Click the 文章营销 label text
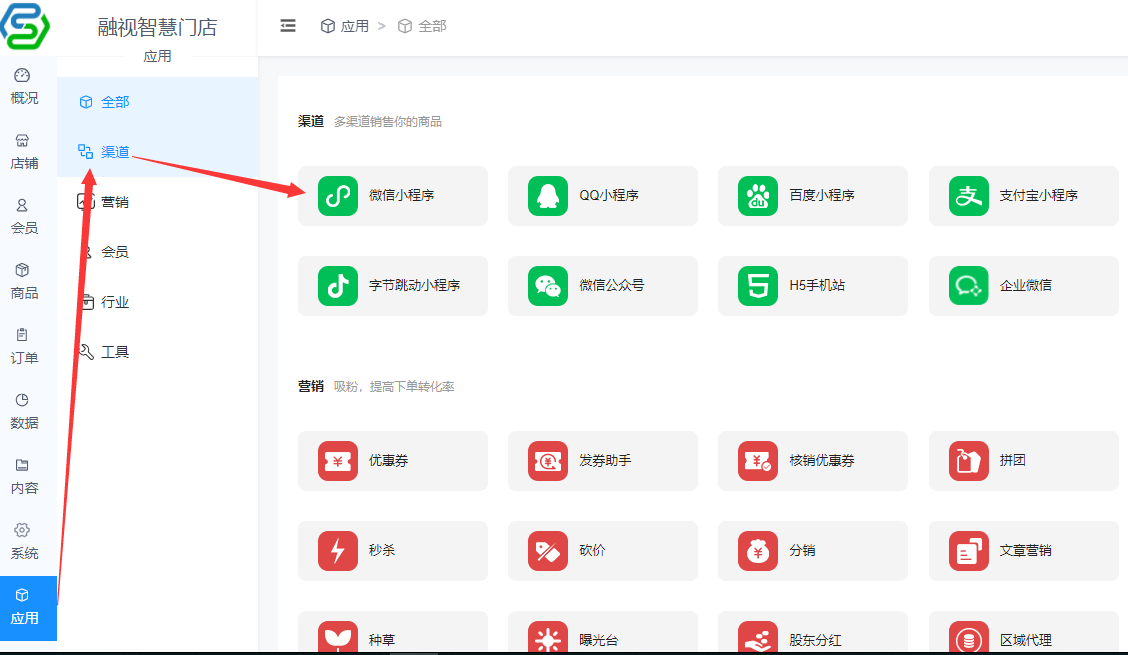The height and width of the screenshot is (655, 1128). coord(1025,551)
